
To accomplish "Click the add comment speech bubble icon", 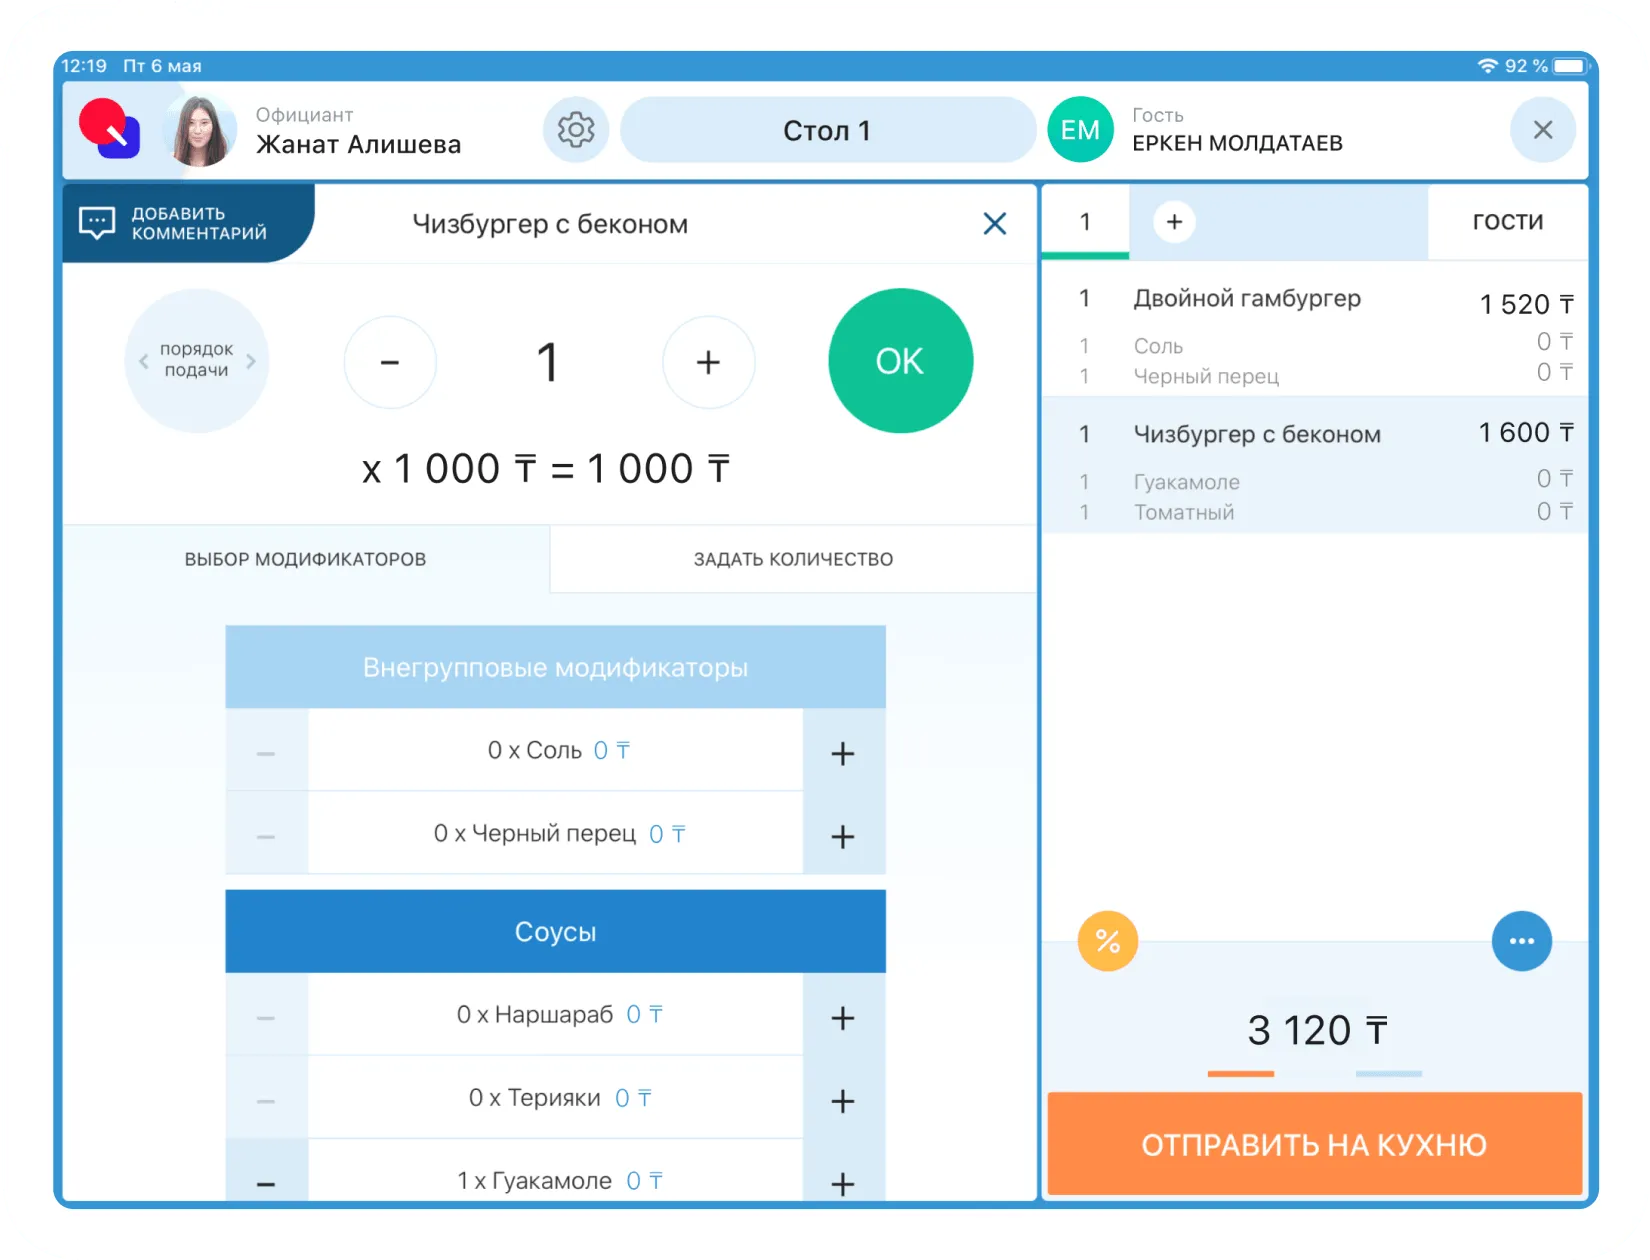I will coord(97,223).
